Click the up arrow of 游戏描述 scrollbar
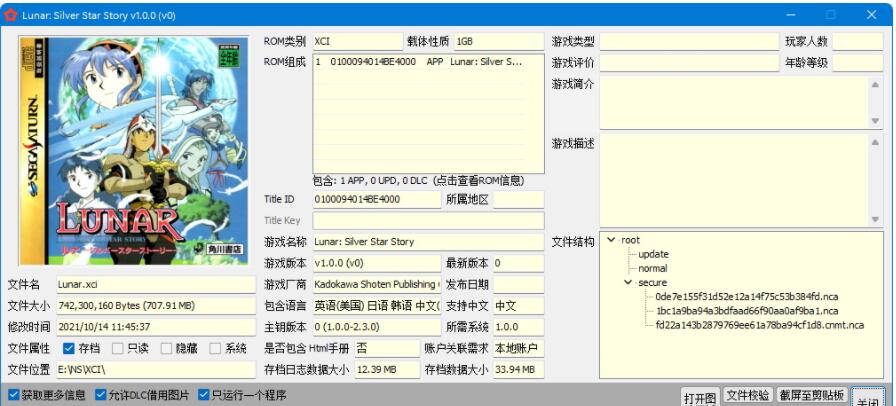 [x=875, y=142]
